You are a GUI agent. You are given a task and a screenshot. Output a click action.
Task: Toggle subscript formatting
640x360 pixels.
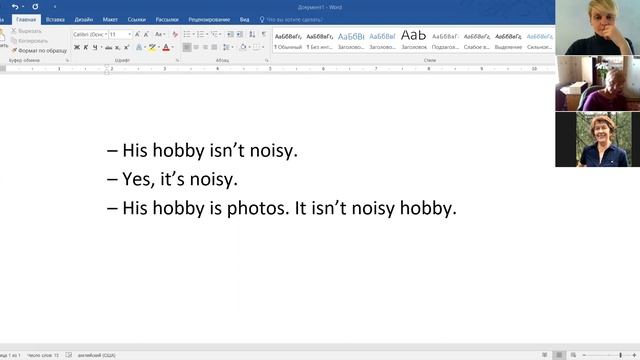[x=118, y=47]
